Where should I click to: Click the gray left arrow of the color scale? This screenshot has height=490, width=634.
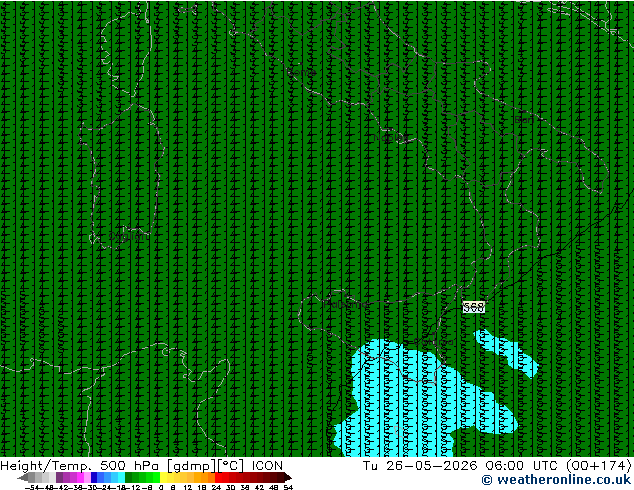point(23,478)
